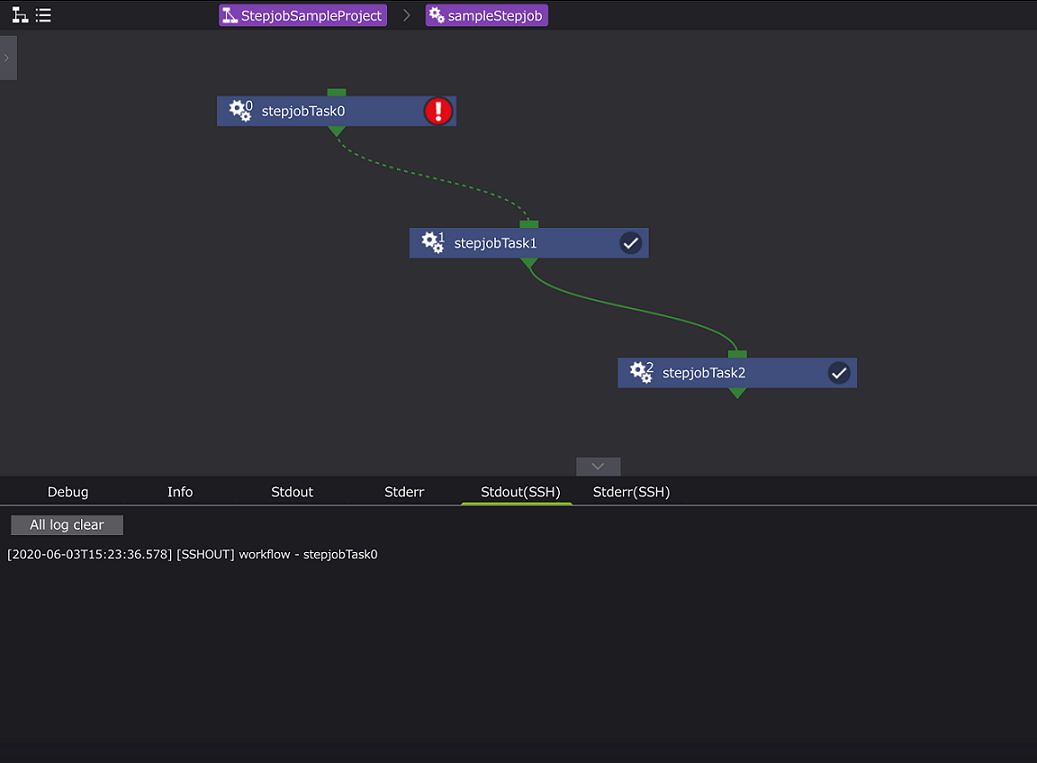Switch to the graph view icon
The image size is (1037, 763).
[x=19, y=15]
